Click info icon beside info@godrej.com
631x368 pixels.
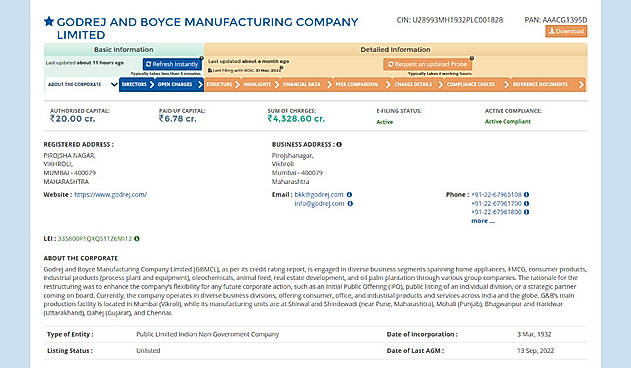pyautogui.click(x=350, y=203)
